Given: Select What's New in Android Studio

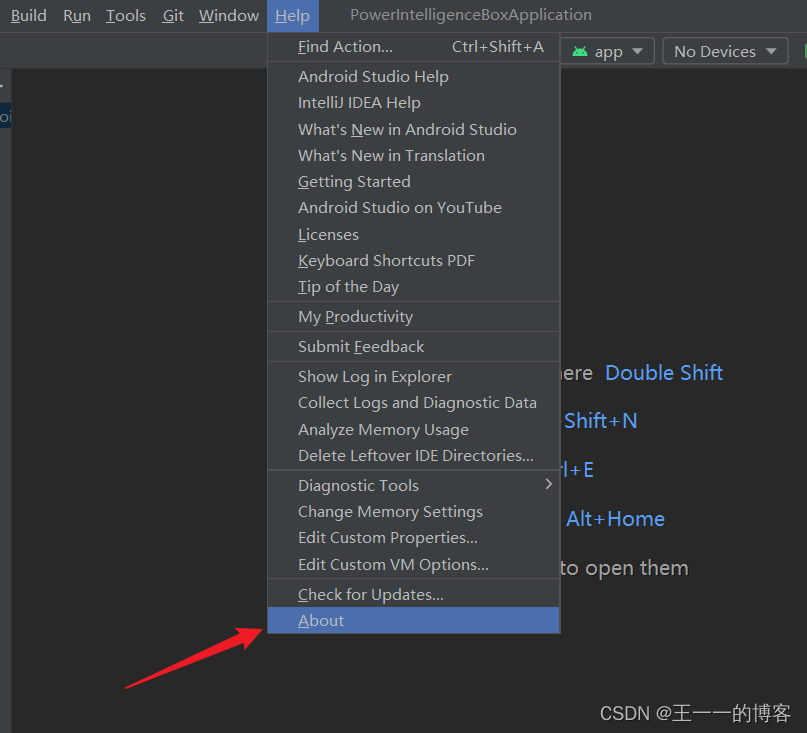Looking at the screenshot, I should point(413,129).
